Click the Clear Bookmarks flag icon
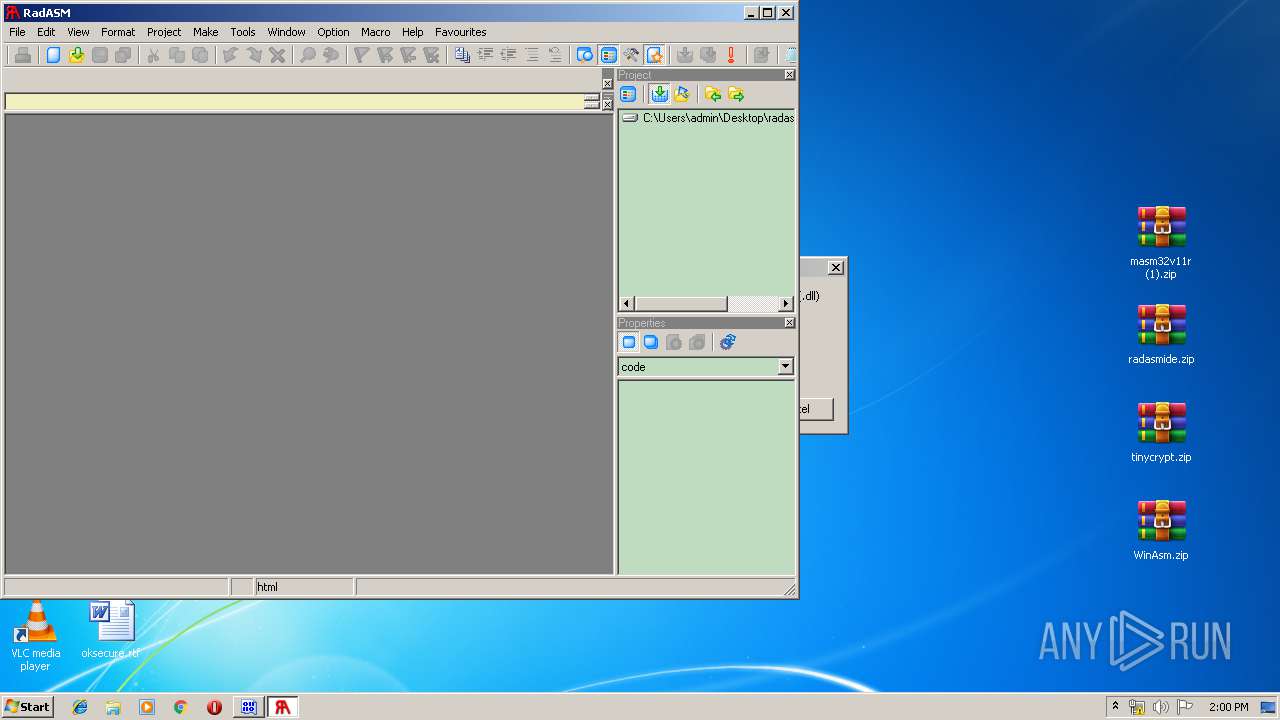The height and width of the screenshot is (720, 1280). (431, 55)
